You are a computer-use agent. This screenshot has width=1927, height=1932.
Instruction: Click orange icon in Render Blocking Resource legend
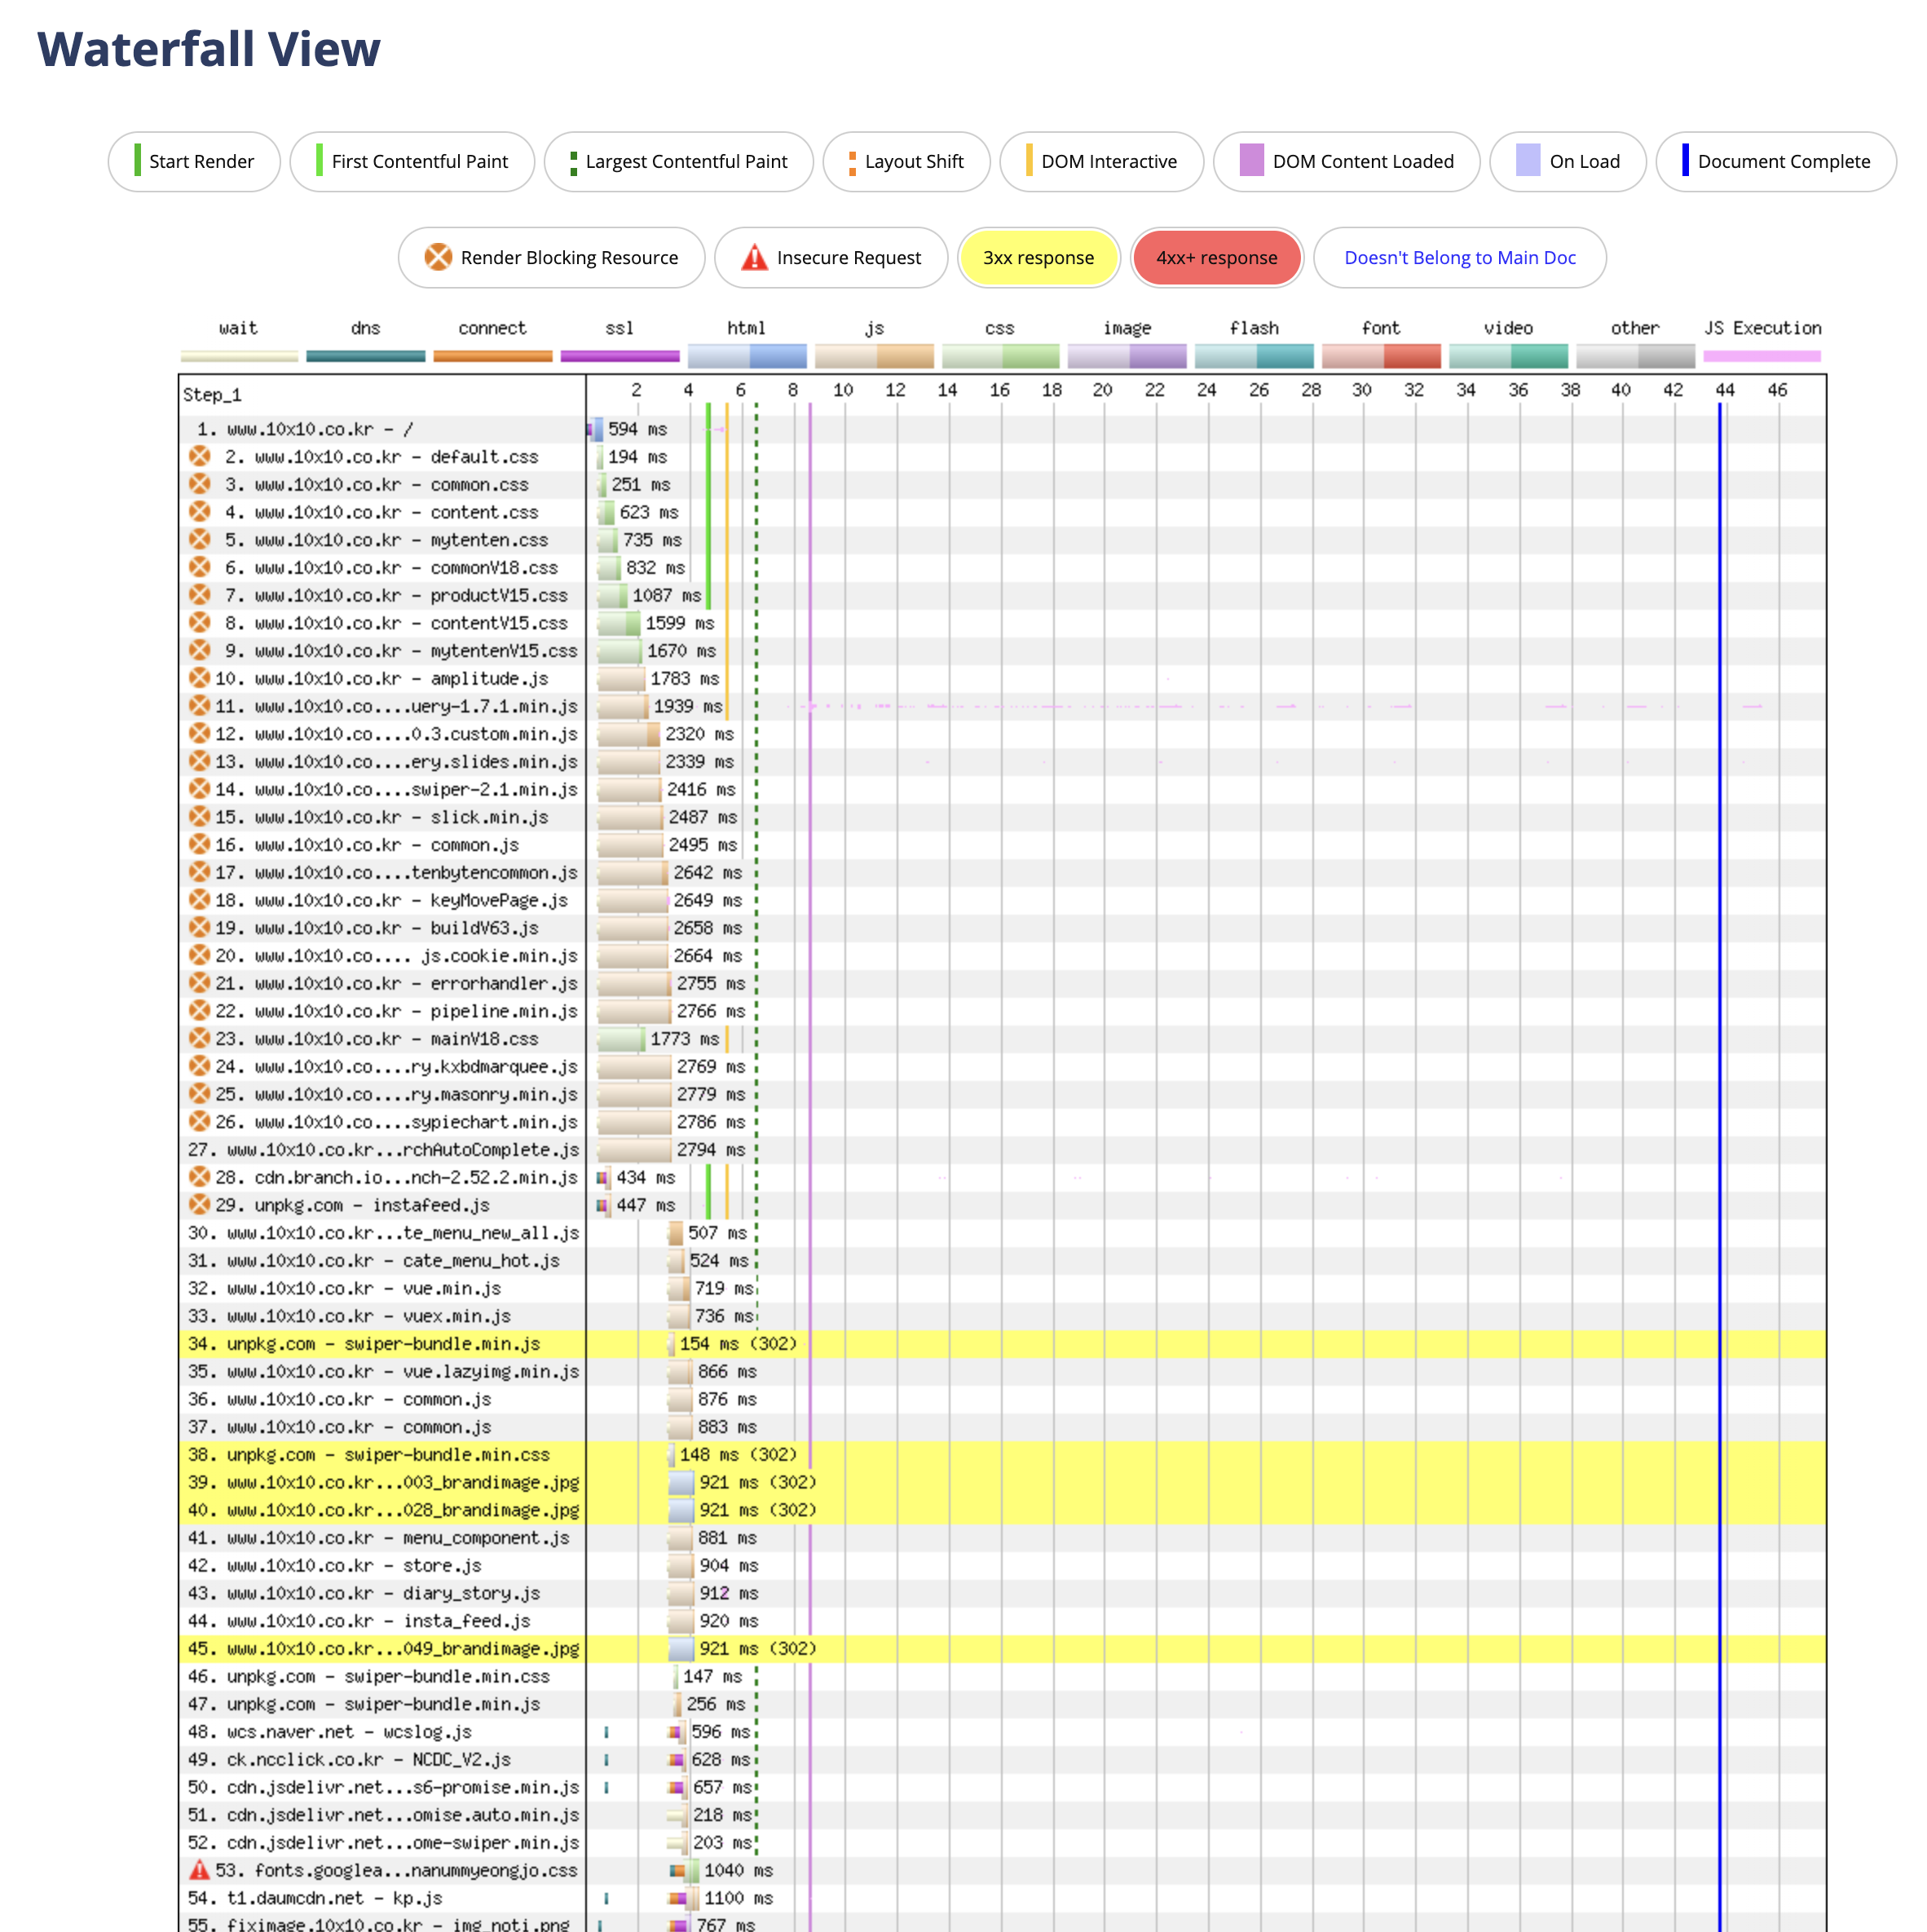(x=438, y=258)
